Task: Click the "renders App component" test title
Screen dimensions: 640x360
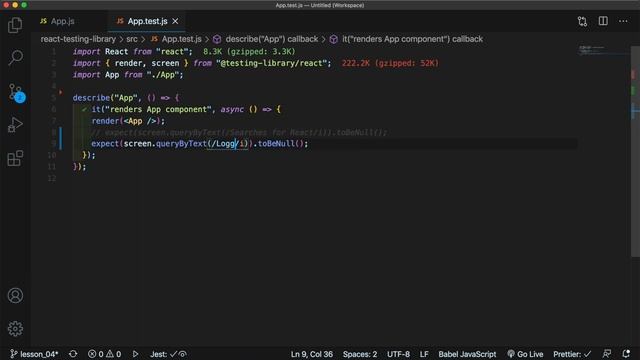Action: [158, 109]
